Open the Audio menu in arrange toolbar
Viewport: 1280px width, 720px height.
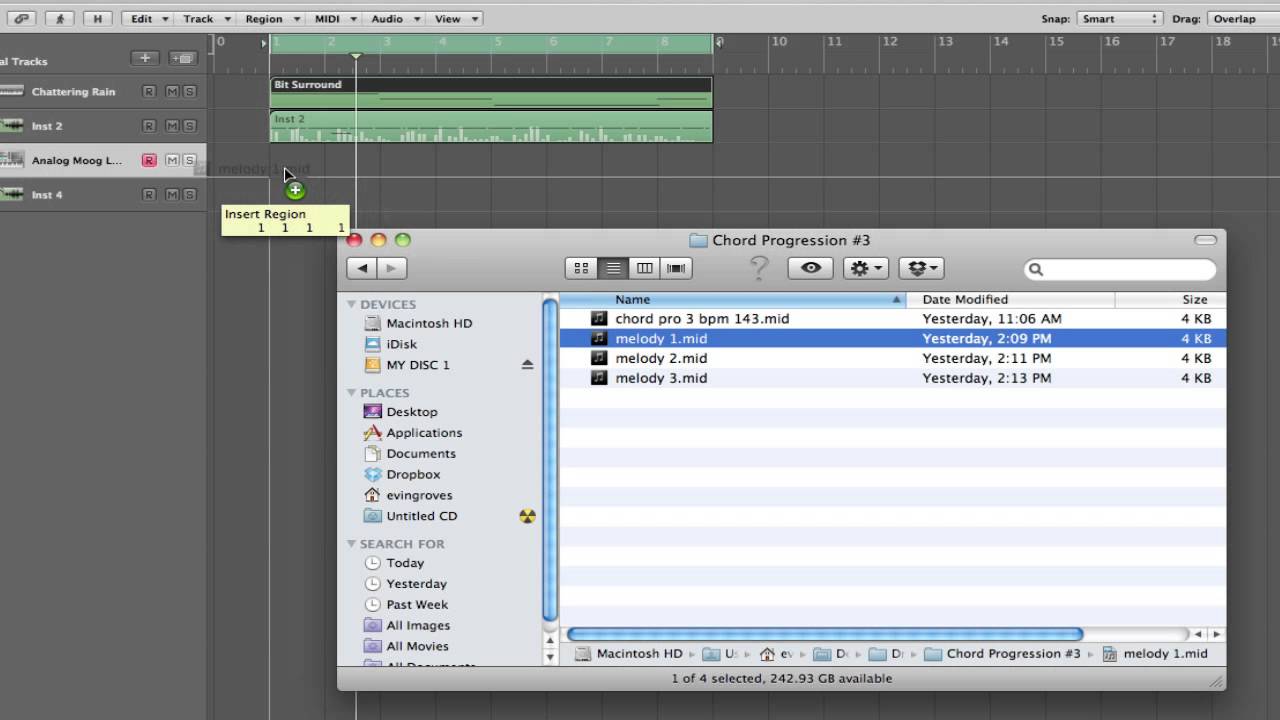pos(394,18)
